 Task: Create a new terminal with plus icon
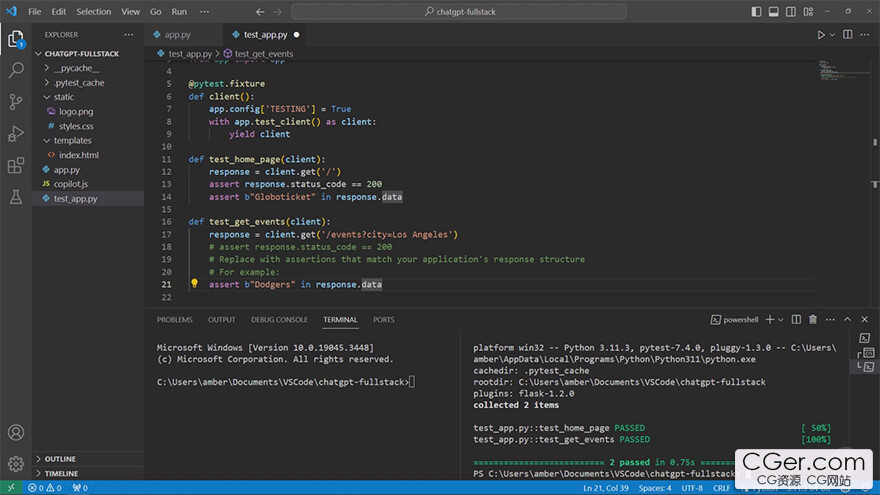tap(769, 319)
